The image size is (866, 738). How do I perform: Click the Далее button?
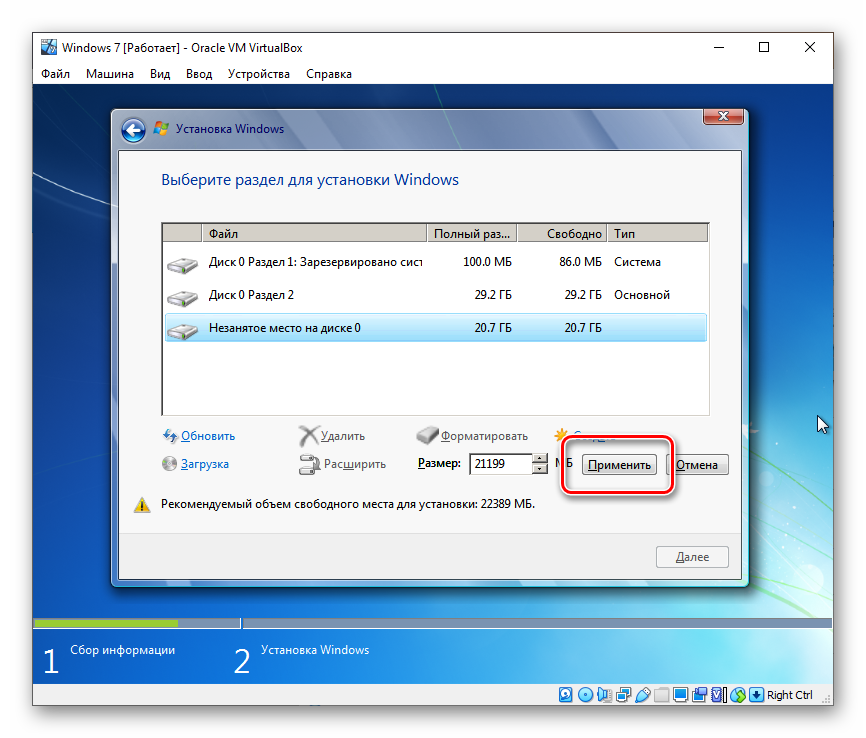pyautogui.click(x=692, y=557)
